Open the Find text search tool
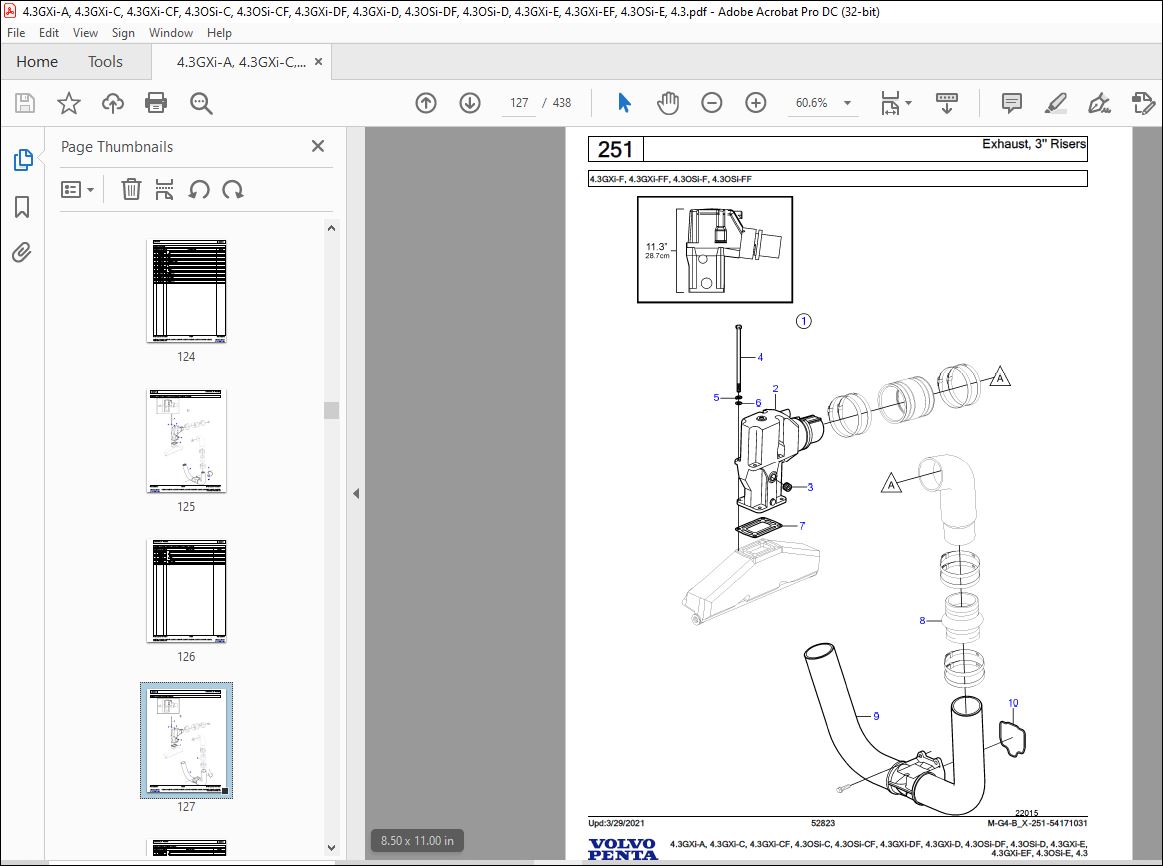This screenshot has height=866, width=1163. 201,103
